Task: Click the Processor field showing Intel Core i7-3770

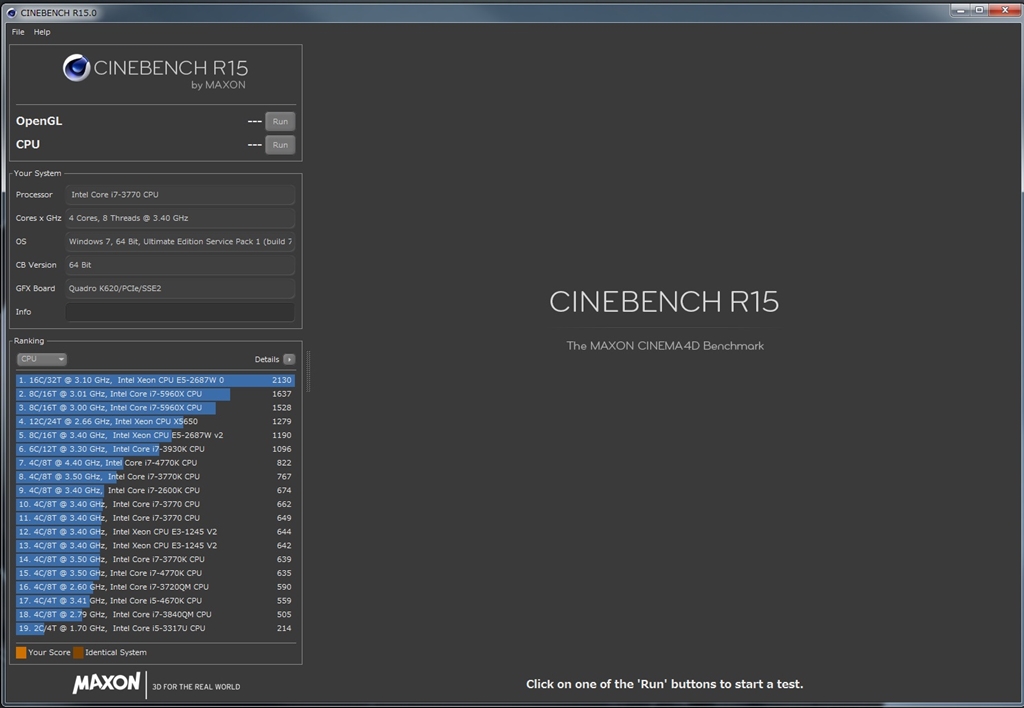Action: 180,194
